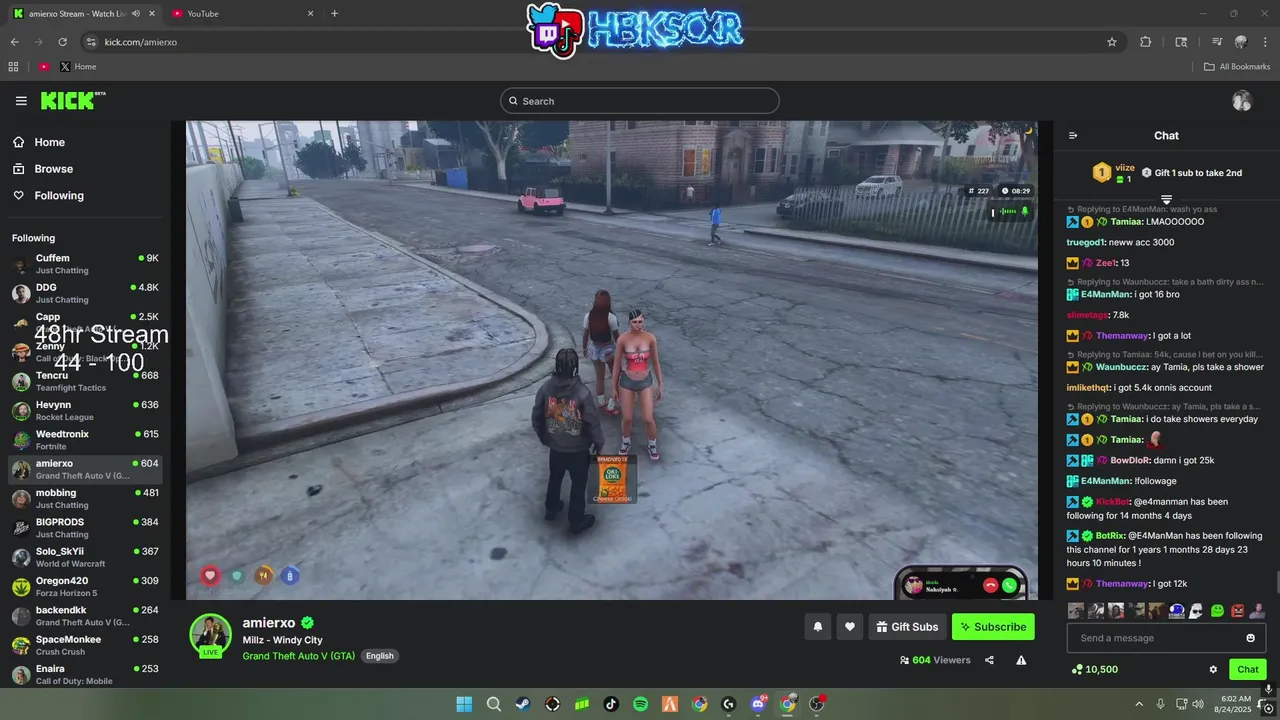This screenshot has width=1280, height=720.
Task: Open Discord from the taskbar
Action: pos(758,704)
